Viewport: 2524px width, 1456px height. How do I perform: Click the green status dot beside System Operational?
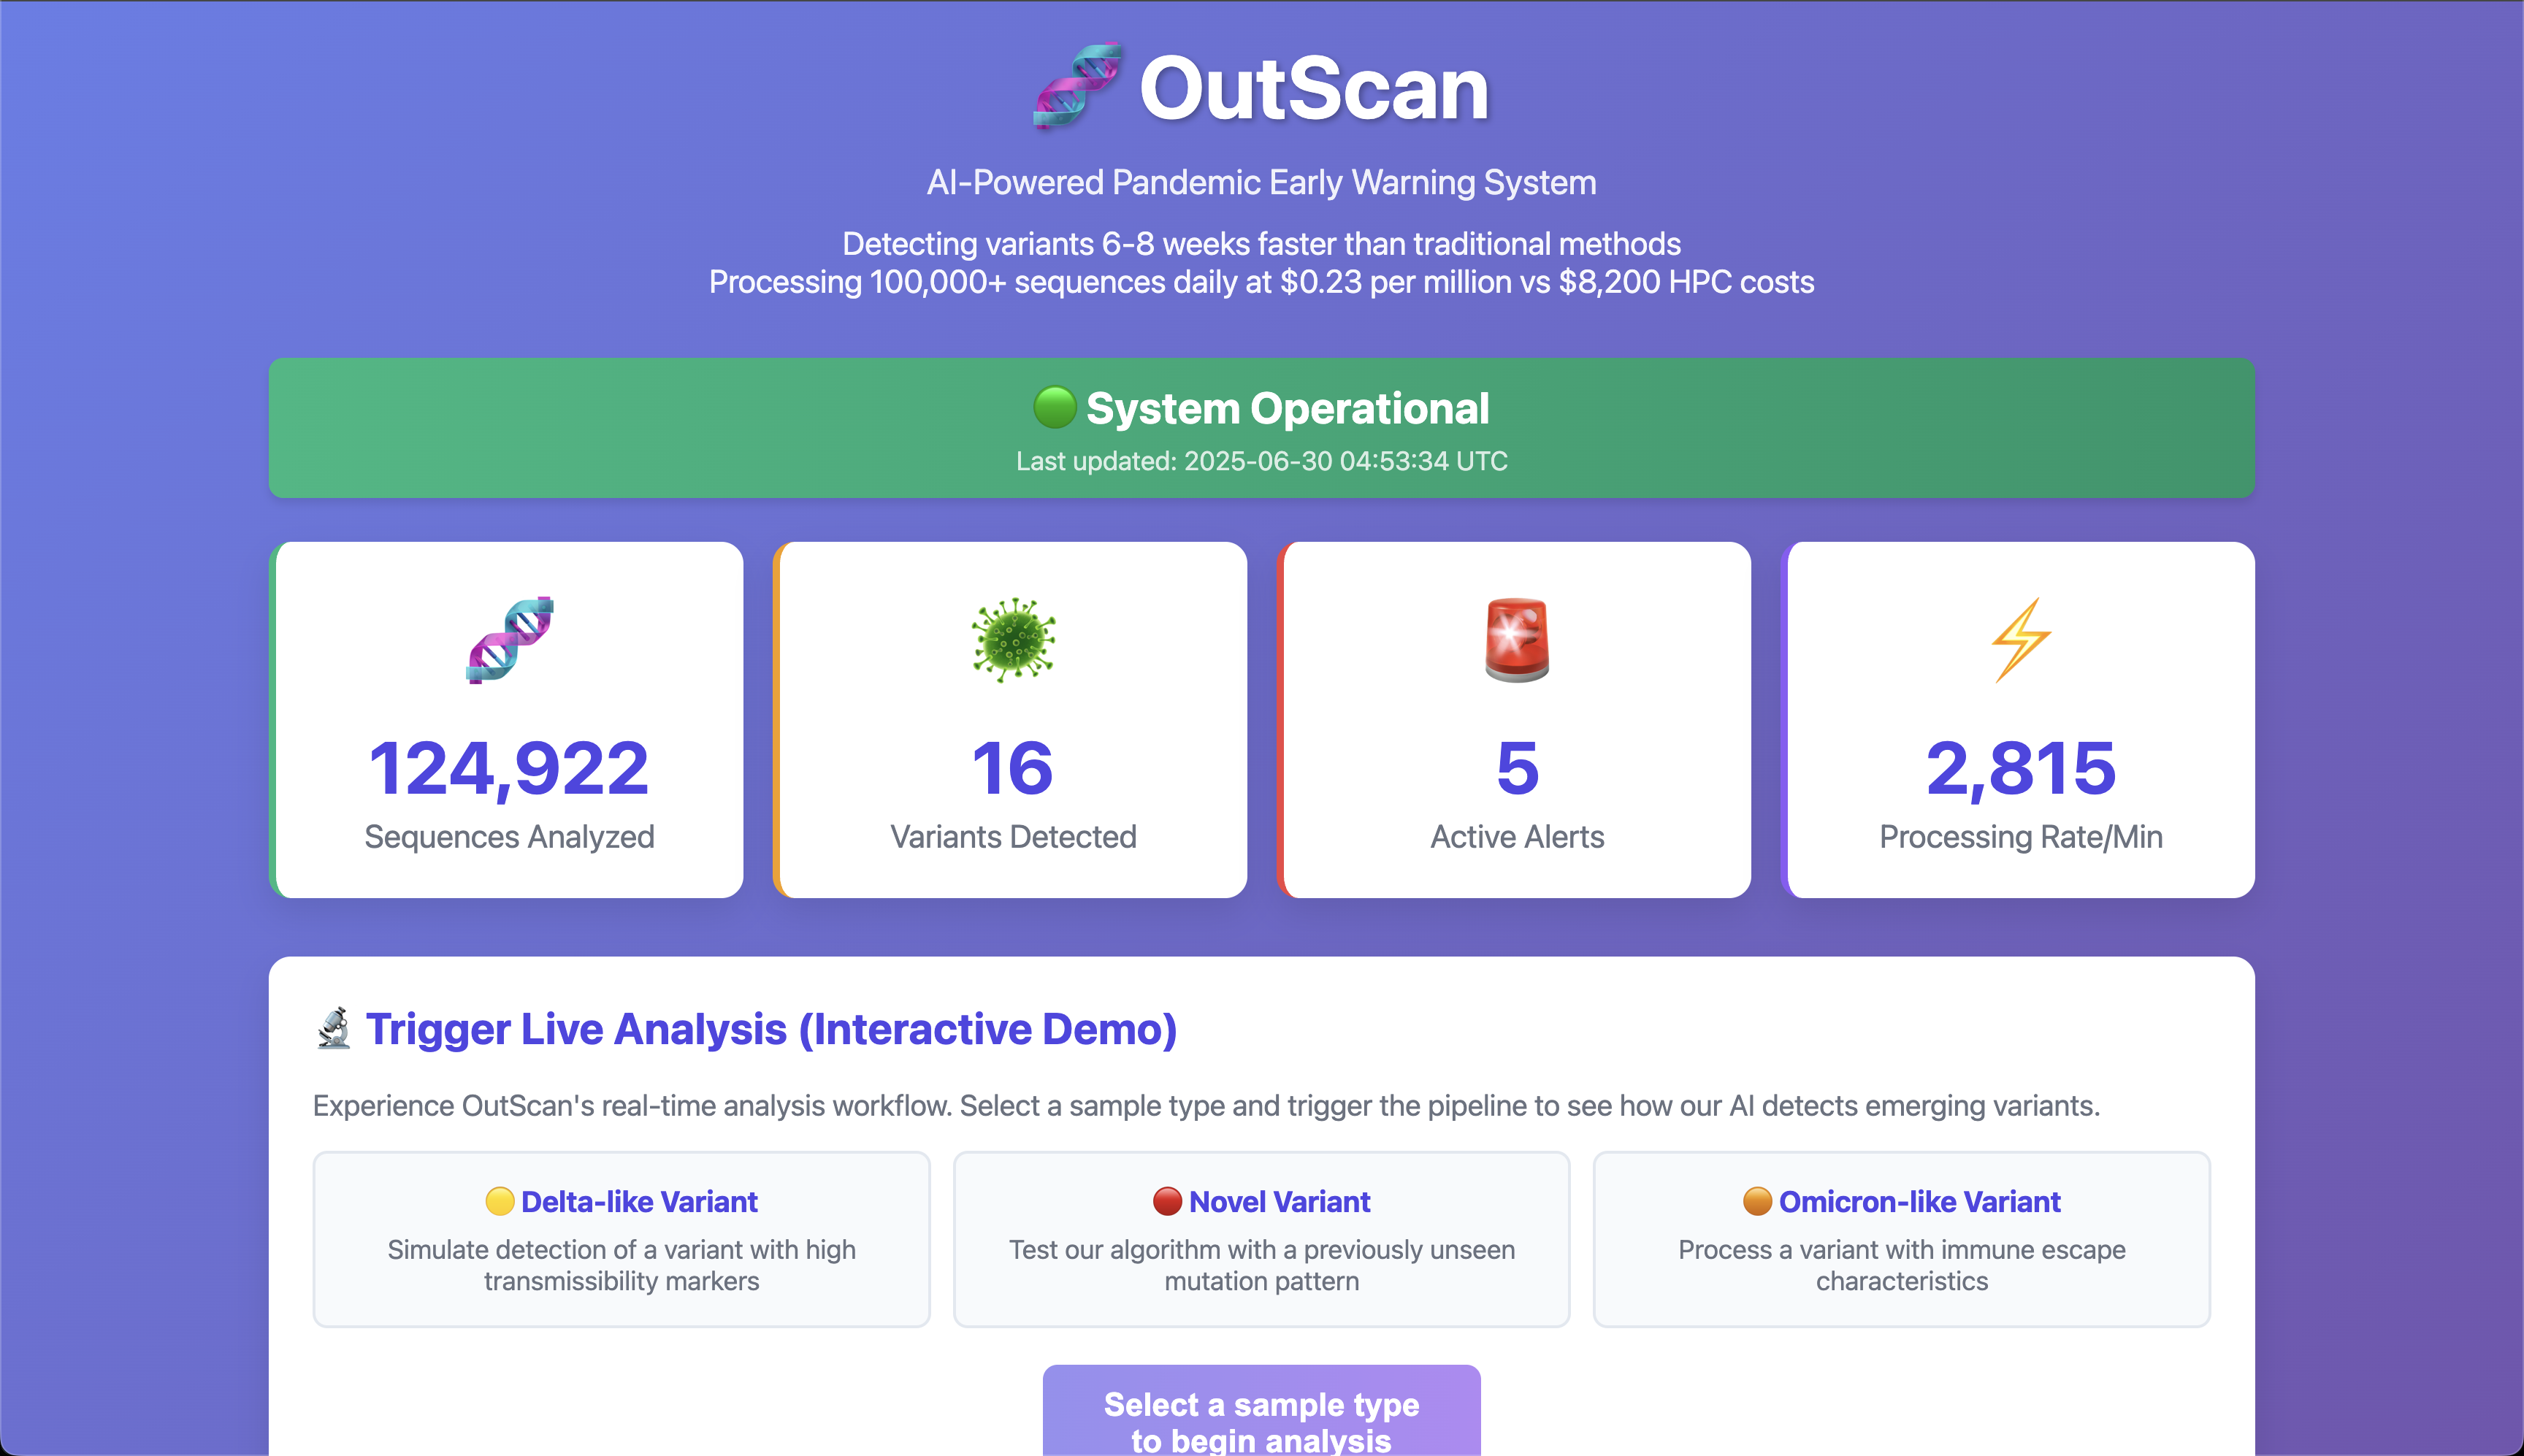[x=1054, y=408]
